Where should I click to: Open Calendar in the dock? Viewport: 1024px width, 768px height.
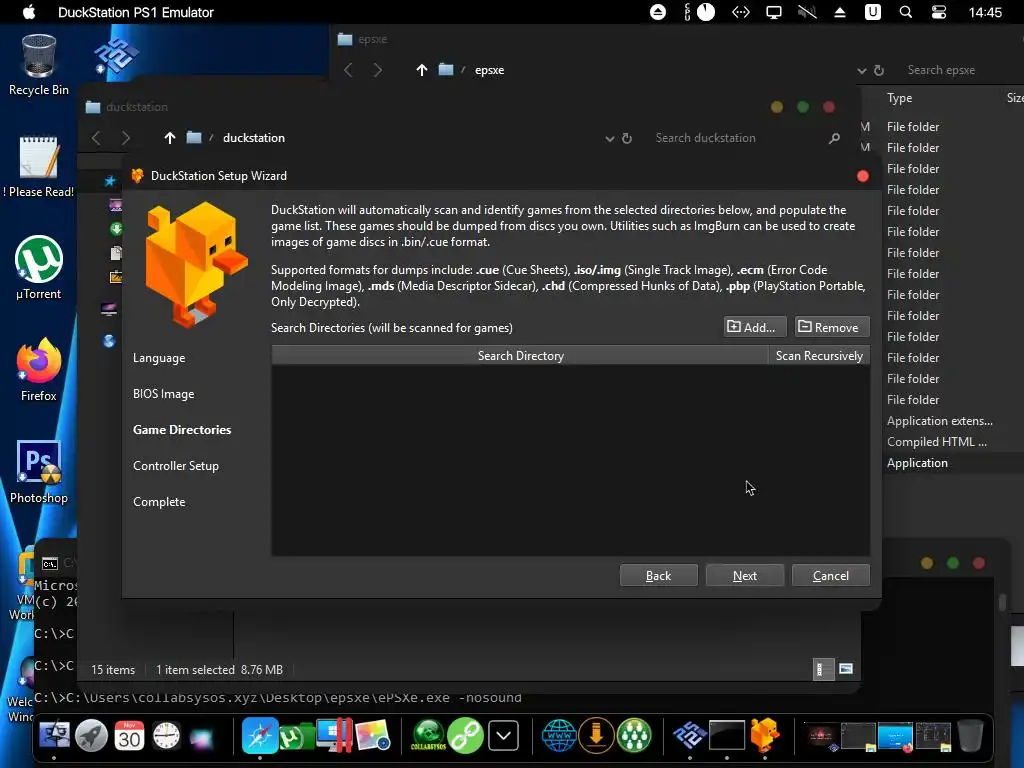(129, 735)
